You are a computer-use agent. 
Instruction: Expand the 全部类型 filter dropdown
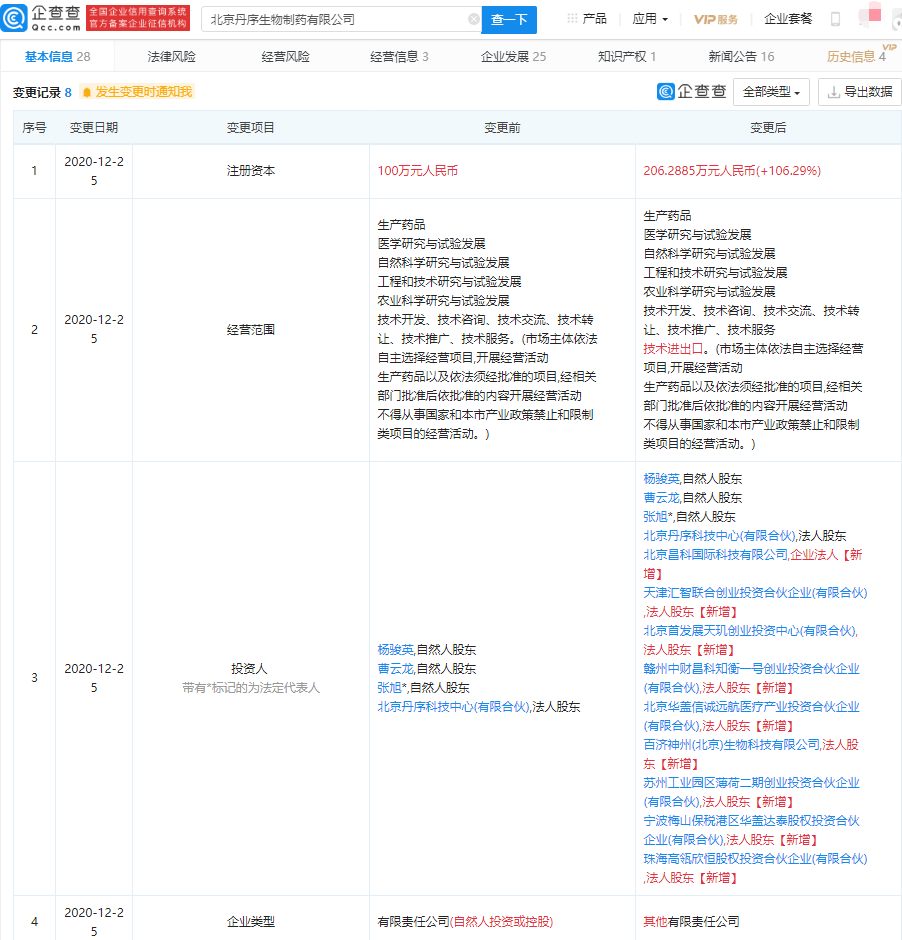(771, 92)
